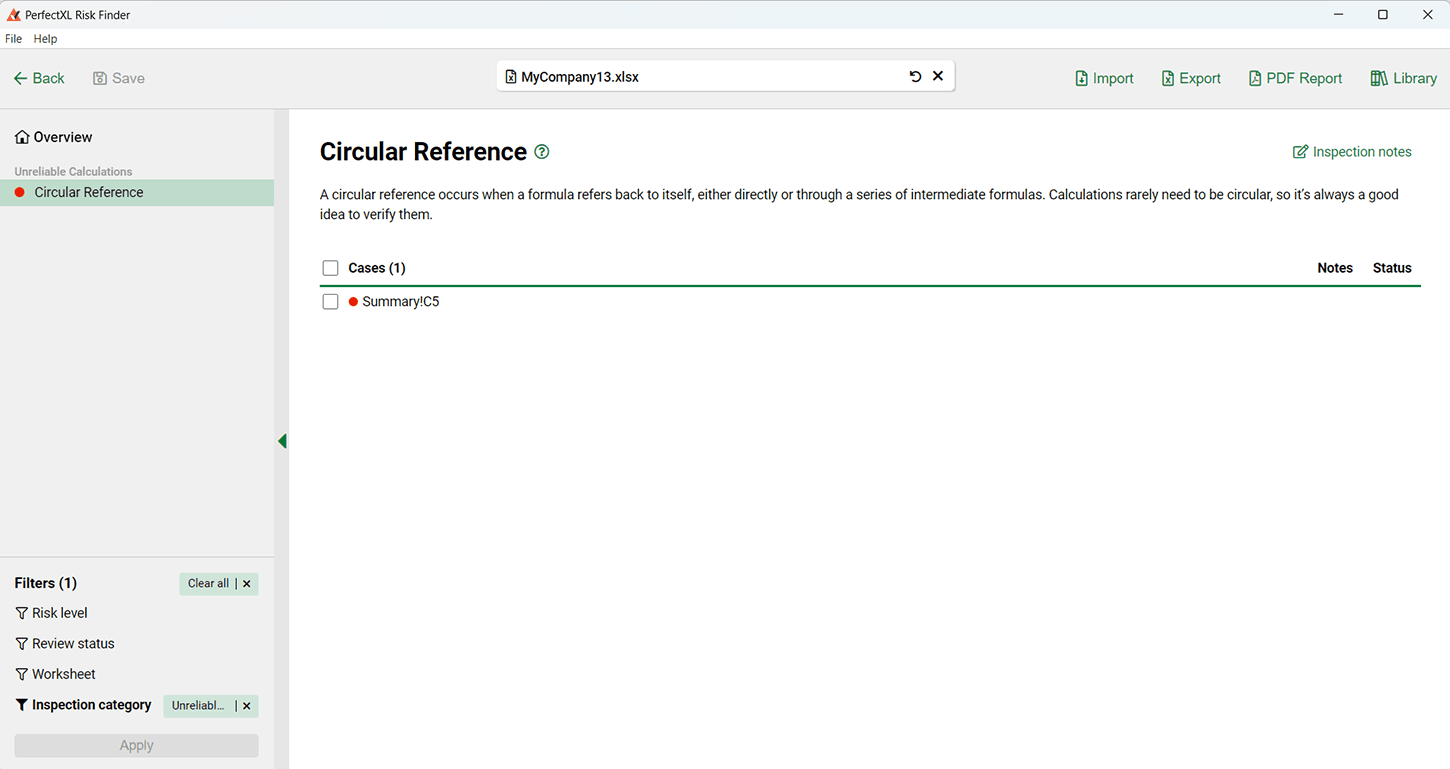Viewport: 1450px width, 769px height.
Task: Generate a PDF Report
Action: pos(1255,78)
